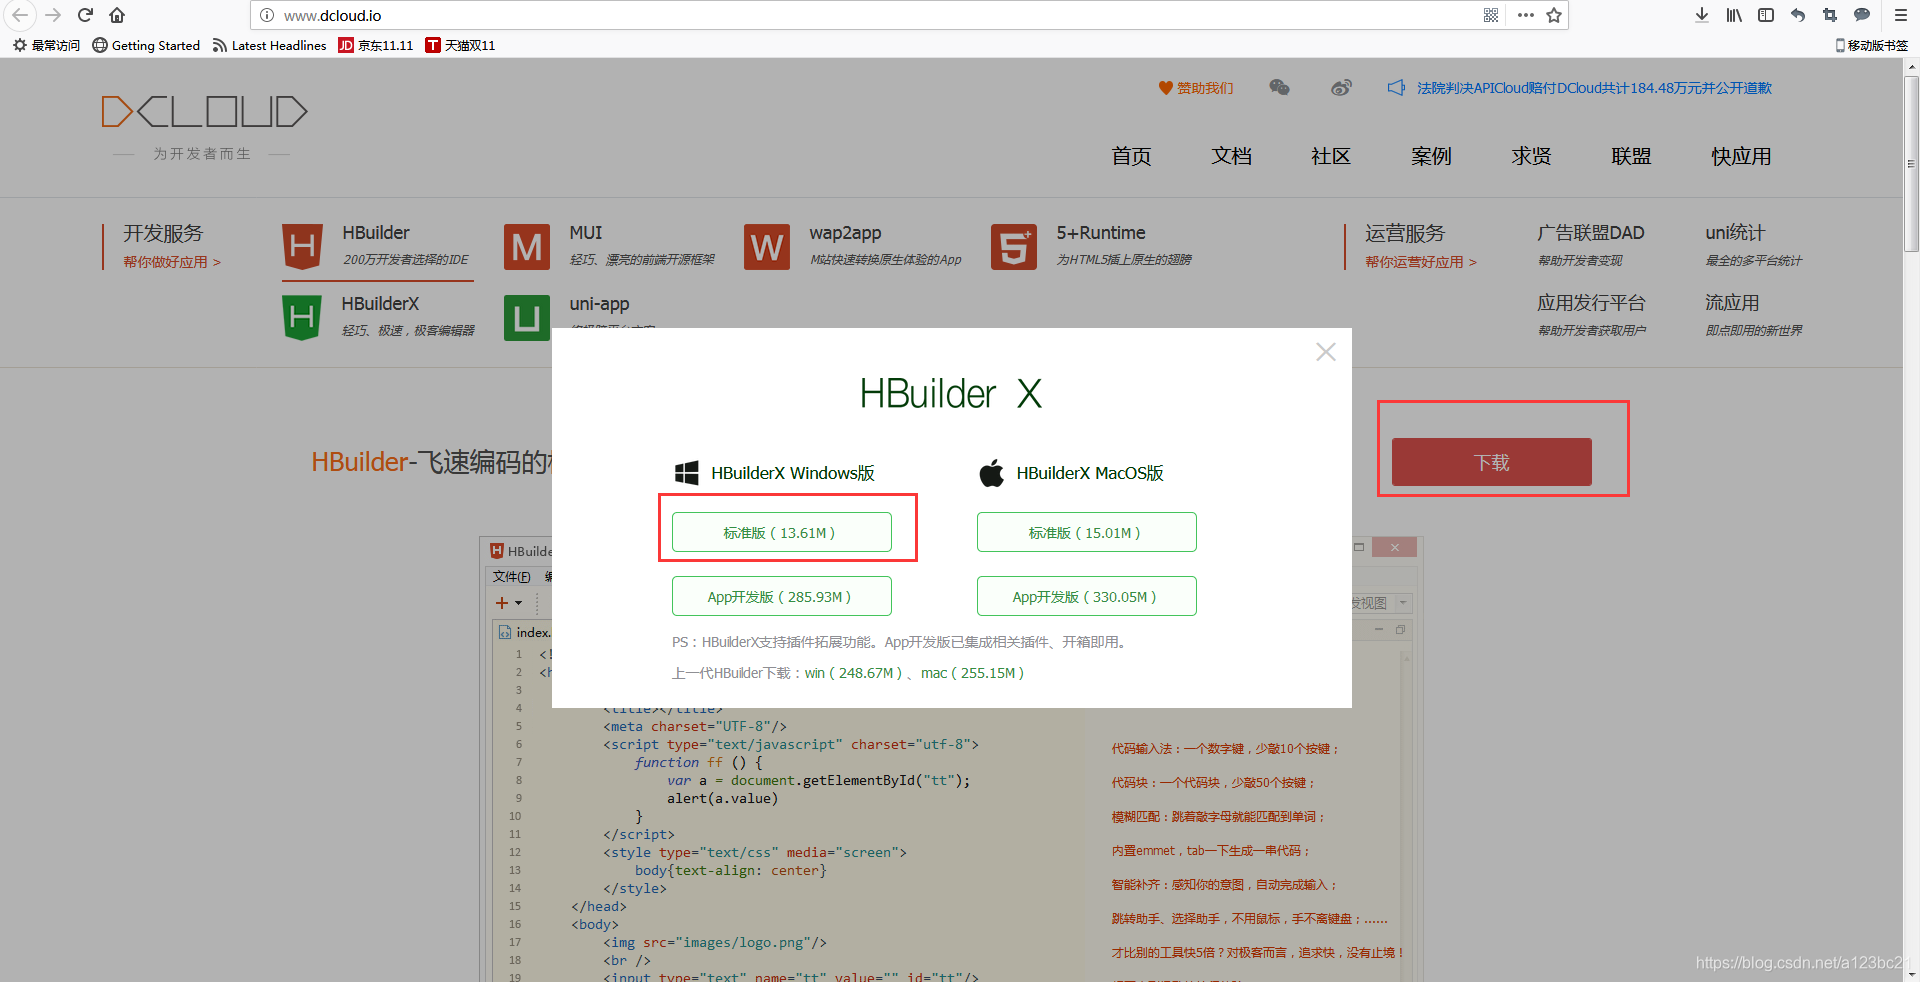This screenshot has height=982, width=1920.
Task: Open 广告联盟DAD service
Action: tap(1590, 233)
